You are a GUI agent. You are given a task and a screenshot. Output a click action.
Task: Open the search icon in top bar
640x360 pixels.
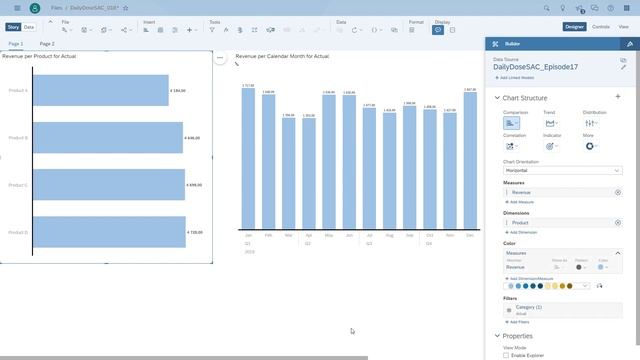click(x=547, y=8)
